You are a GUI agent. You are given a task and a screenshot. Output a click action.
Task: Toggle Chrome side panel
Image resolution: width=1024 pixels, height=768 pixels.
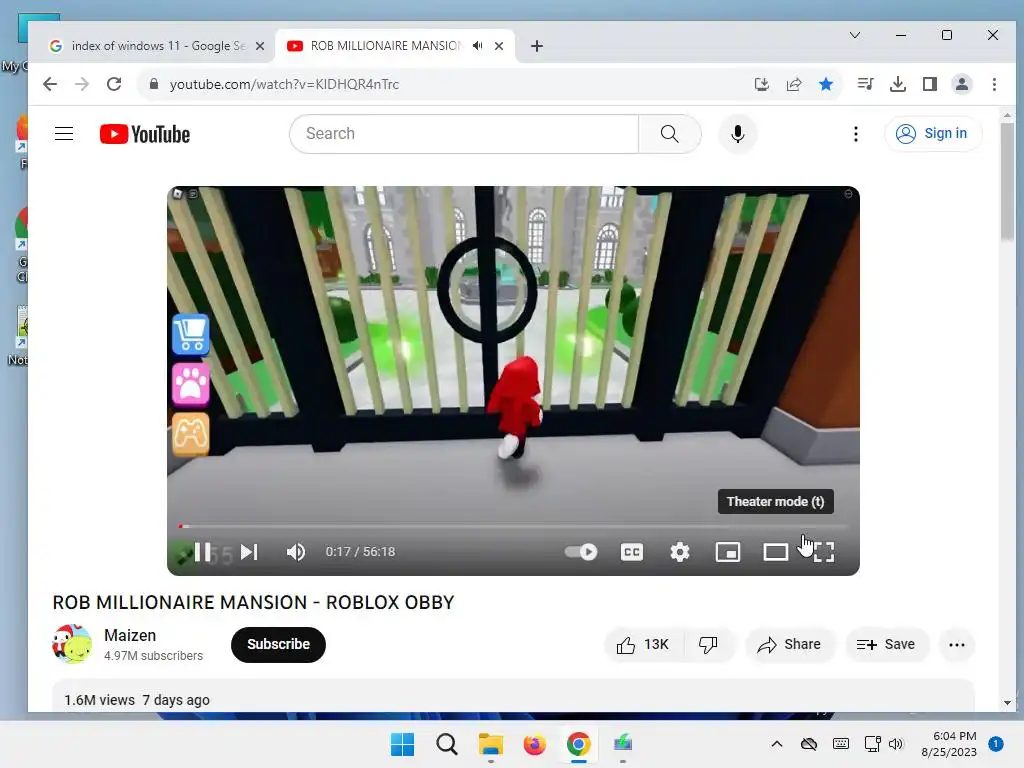coord(930,84)
